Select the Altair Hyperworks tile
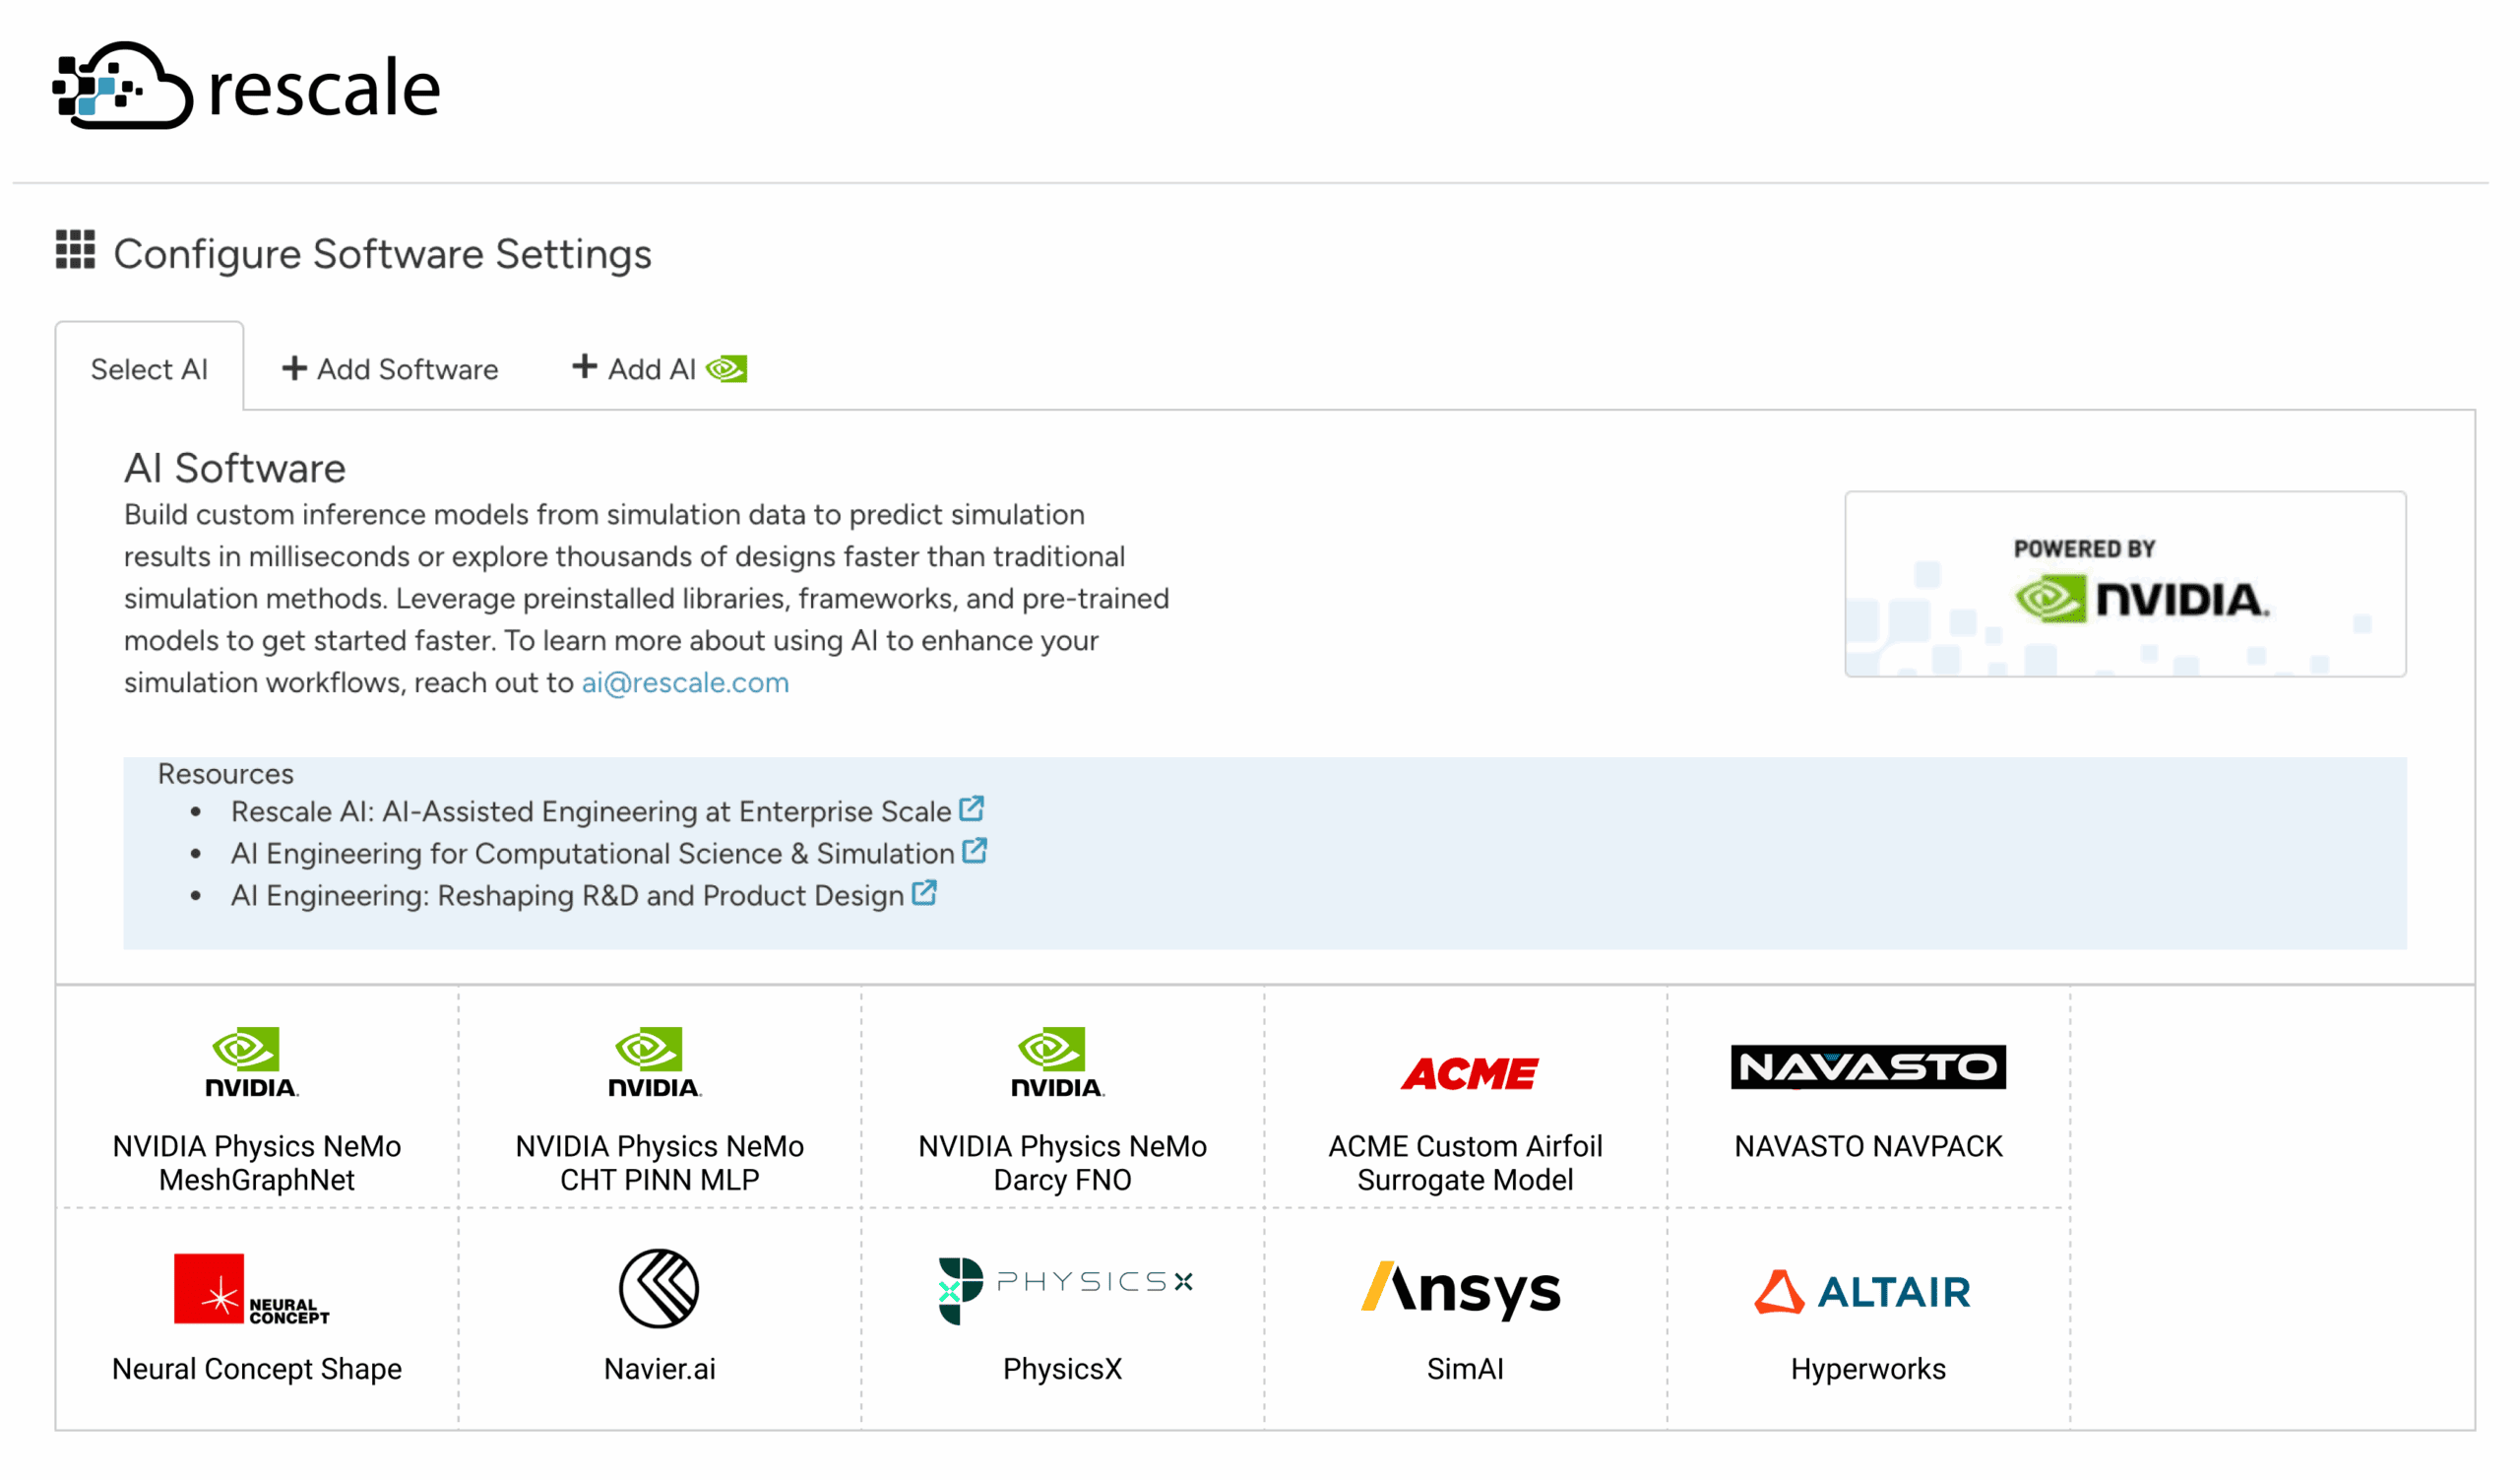Screen dimensions: 2520x1480 [1867, 1312]
